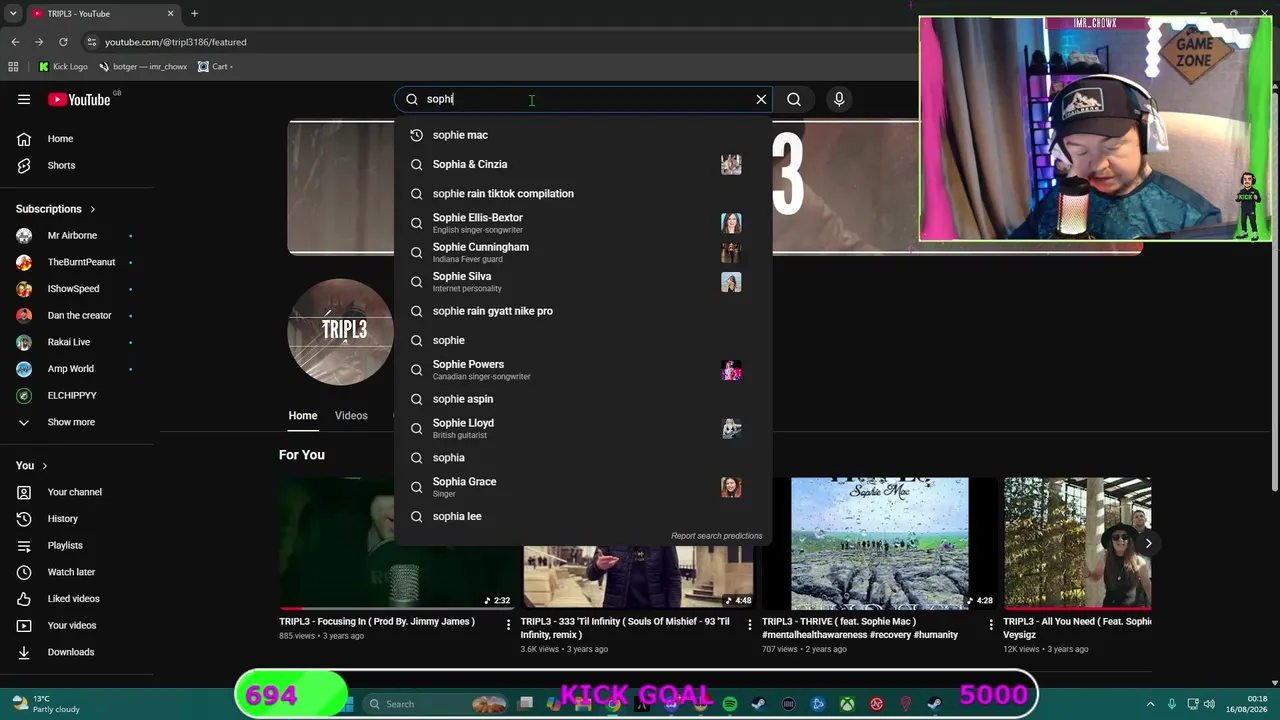Image resolution: width=1280 pixels, height=720 pixels.
Task: Choose 'Sophie Silva' suggestion
Action: 583,282
